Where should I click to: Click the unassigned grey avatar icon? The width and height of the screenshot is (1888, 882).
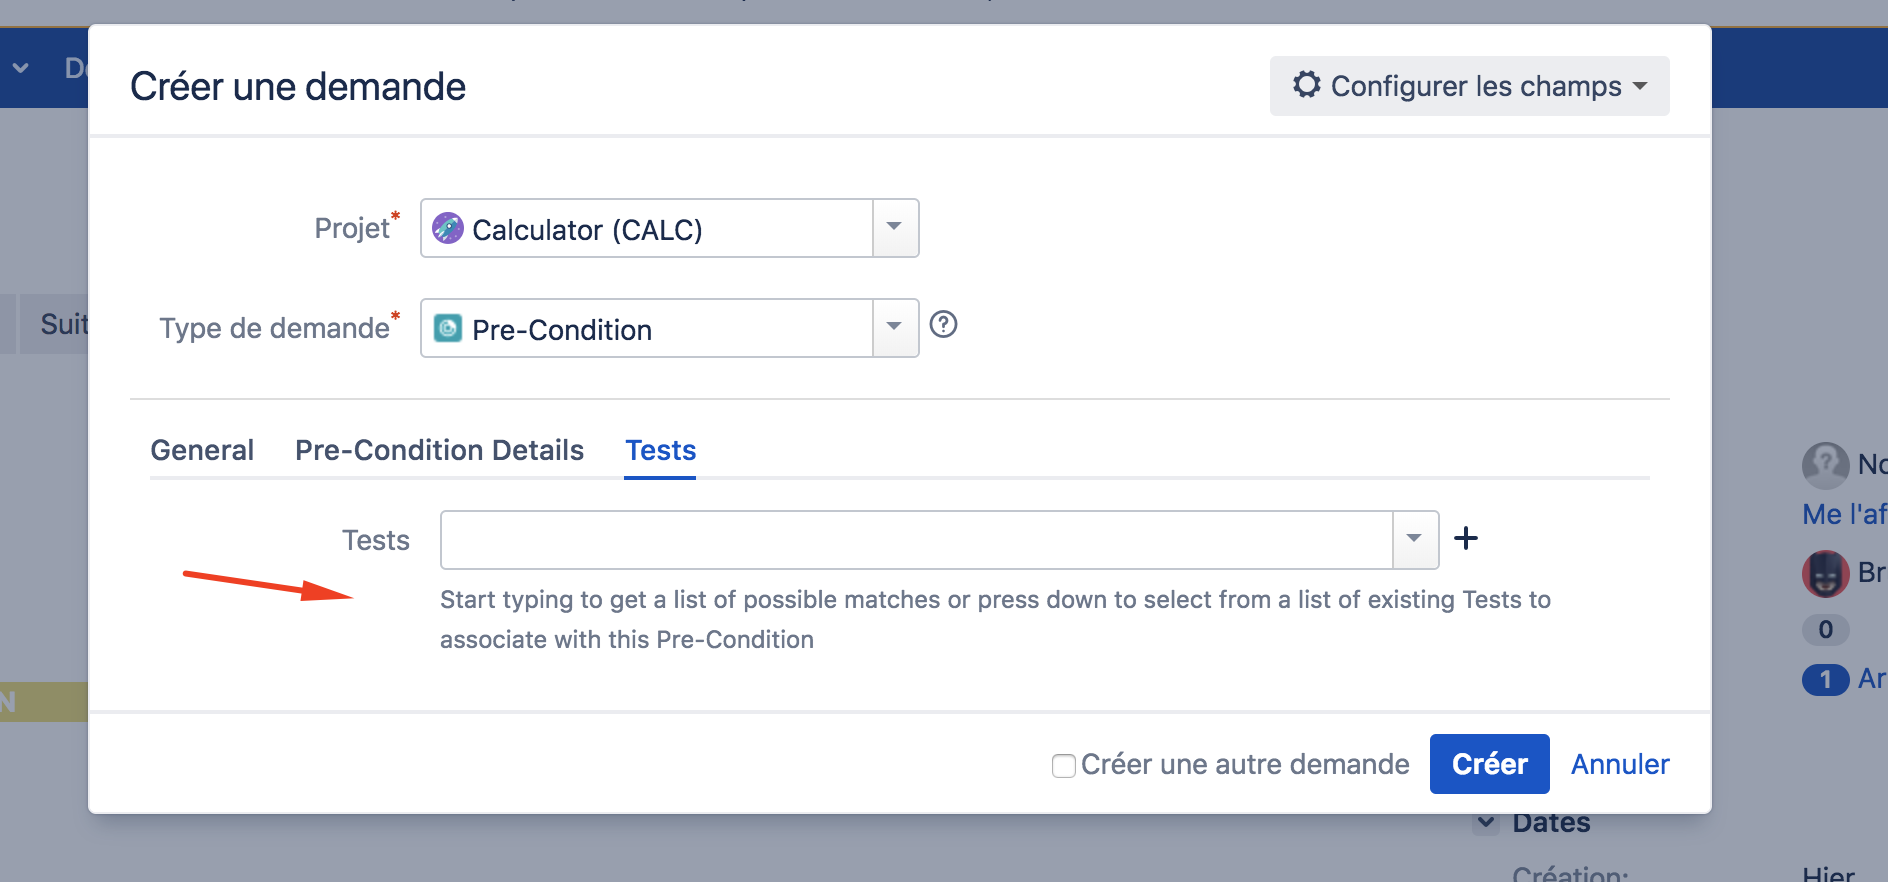[x=1825, y=465]
